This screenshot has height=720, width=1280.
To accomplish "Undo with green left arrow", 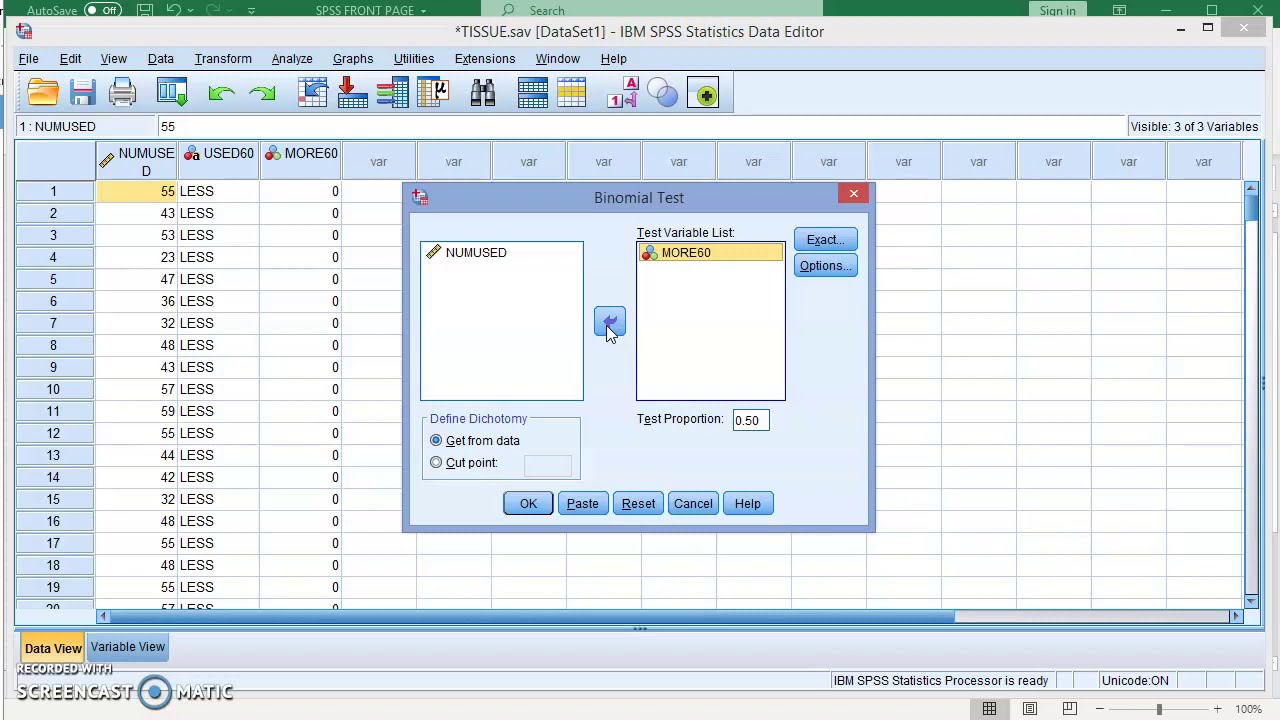I will pyautogui.click(x=221, y=94).
